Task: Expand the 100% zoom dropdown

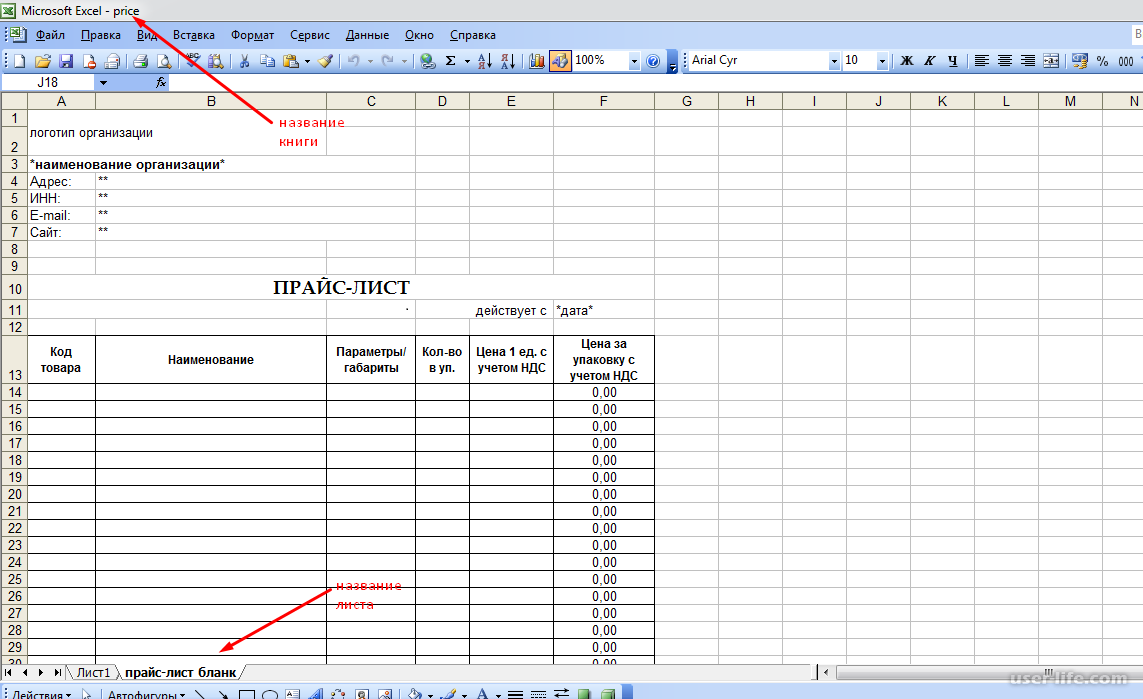Action: [634, 61]
